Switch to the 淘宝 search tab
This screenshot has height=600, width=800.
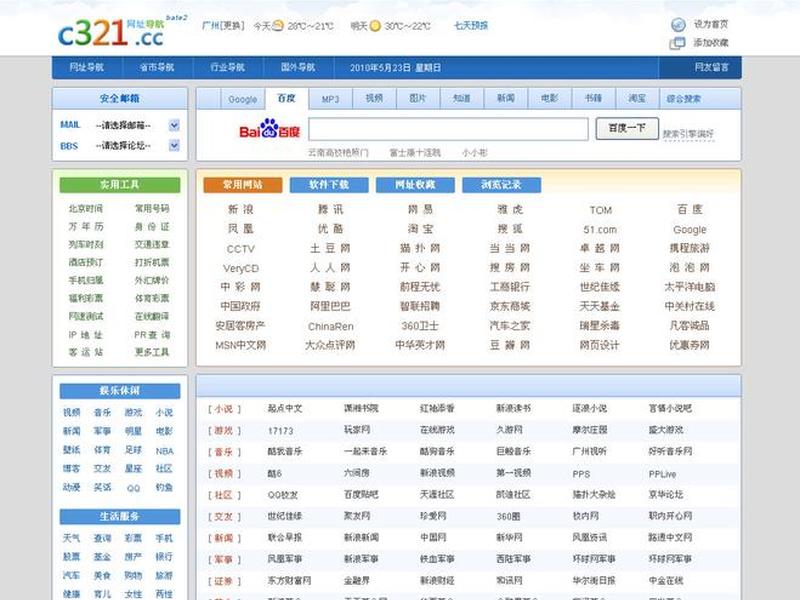pyautogui.click(x=637, y=99)
